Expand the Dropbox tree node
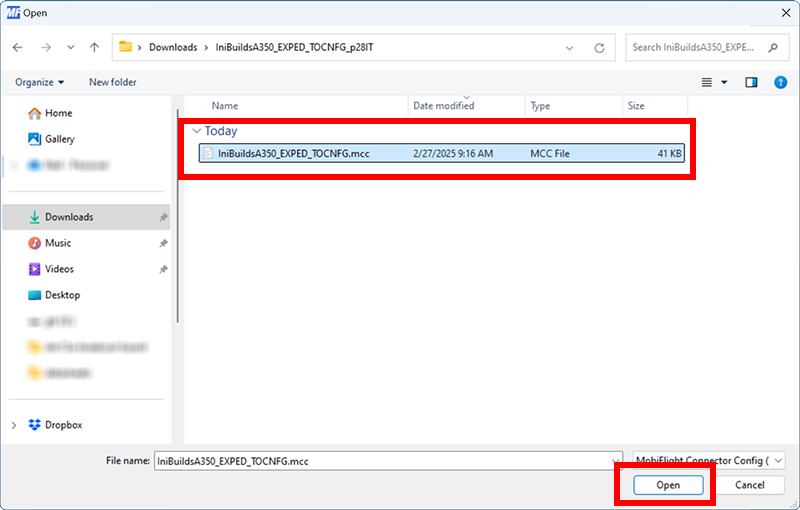Viewport: 800px width, 510px height. 14,425
